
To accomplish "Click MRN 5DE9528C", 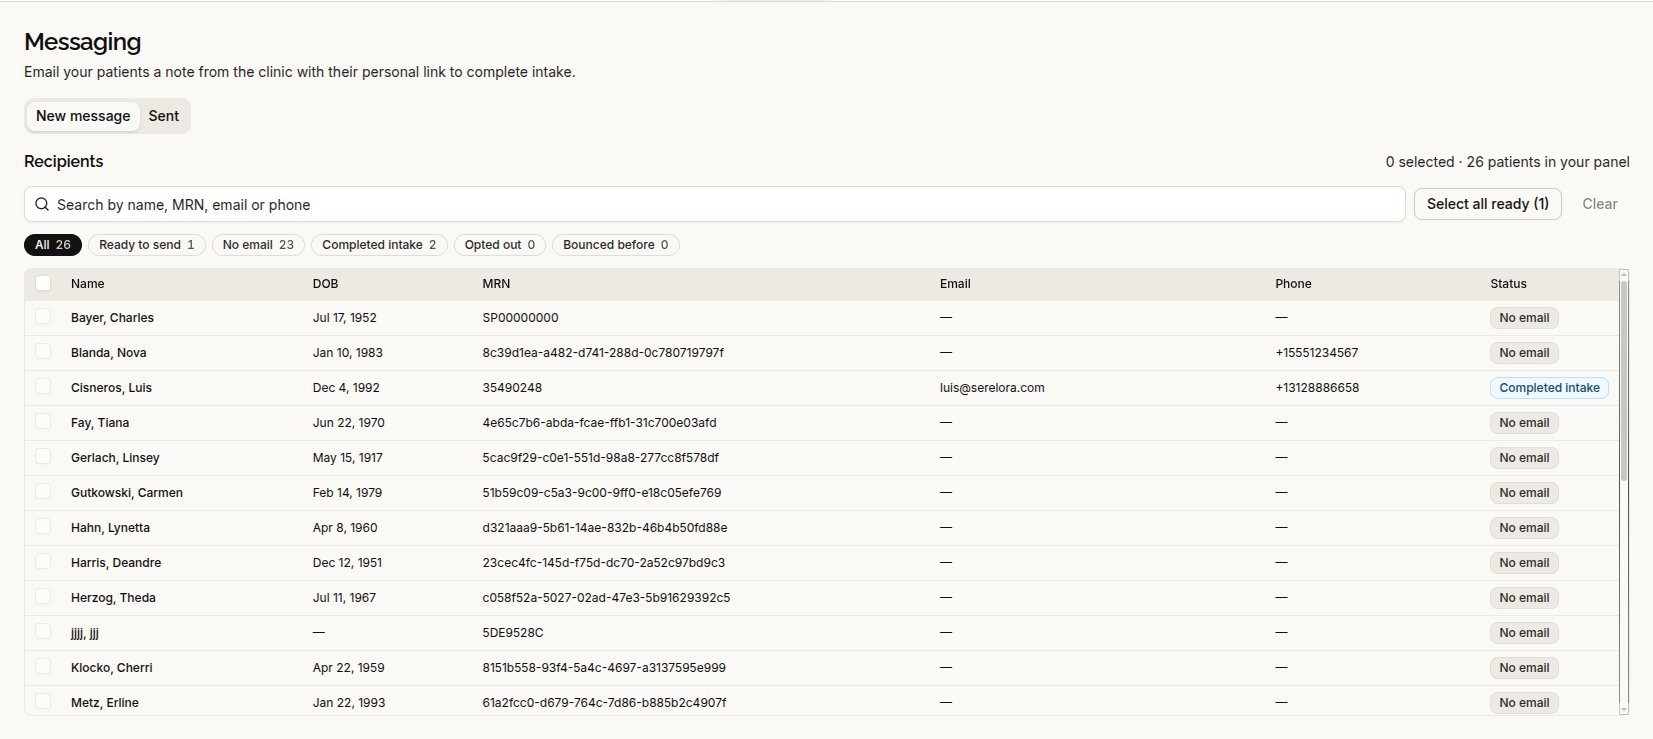I will [x=513, y=633].
